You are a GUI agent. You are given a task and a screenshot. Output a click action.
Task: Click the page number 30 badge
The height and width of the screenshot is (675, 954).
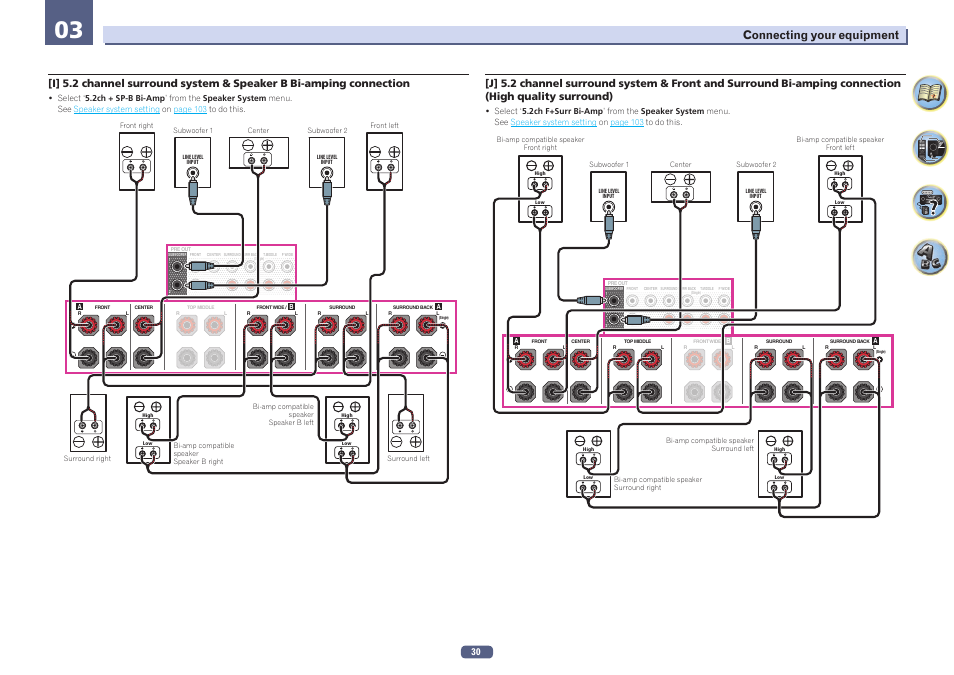[x=476, y=652]
